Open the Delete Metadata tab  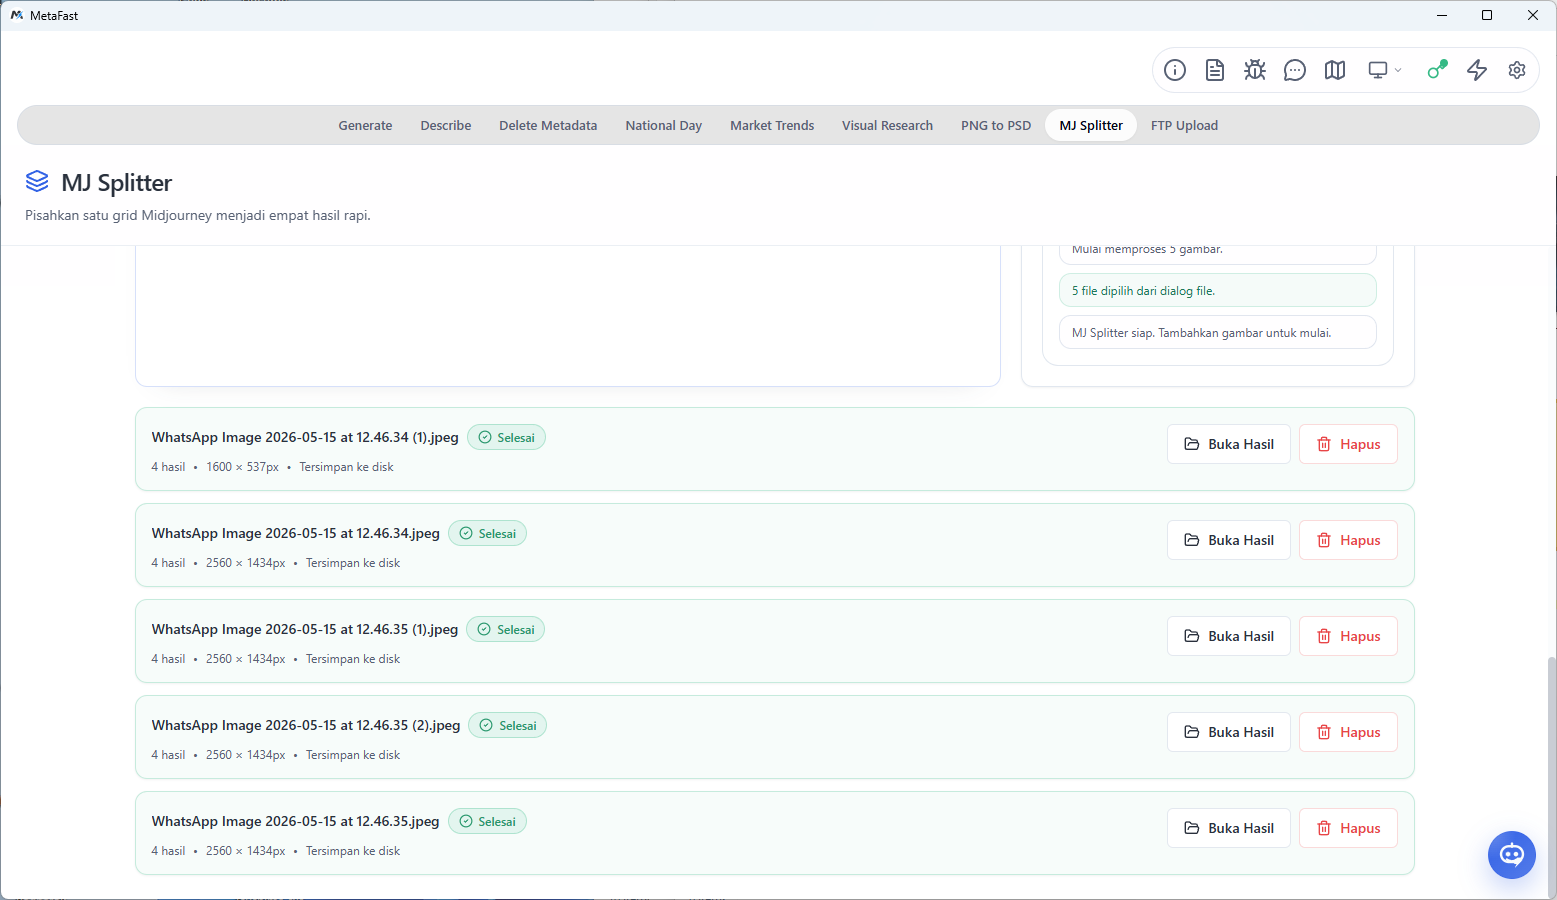click(548, 125)
